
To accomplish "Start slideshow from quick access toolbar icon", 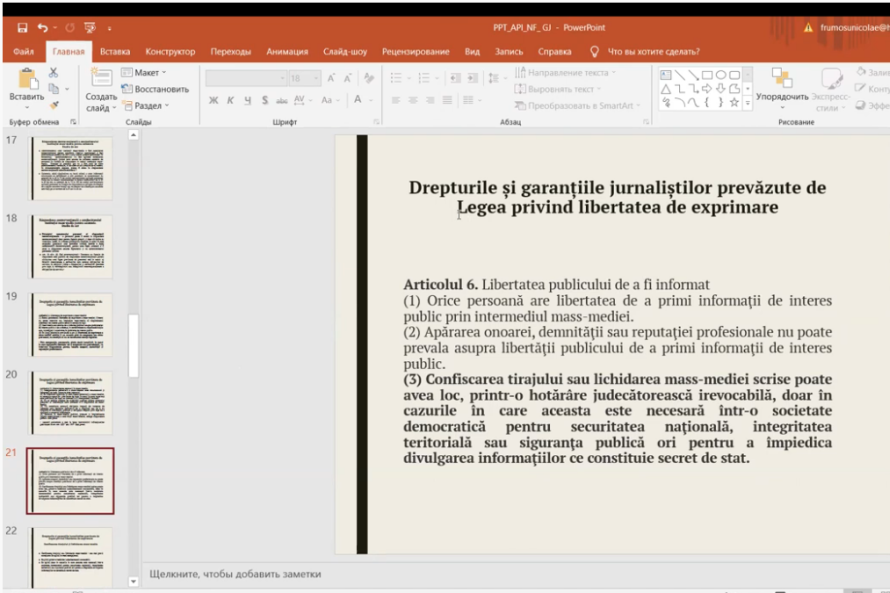I will pyautogui.click(x=90, y=28).
